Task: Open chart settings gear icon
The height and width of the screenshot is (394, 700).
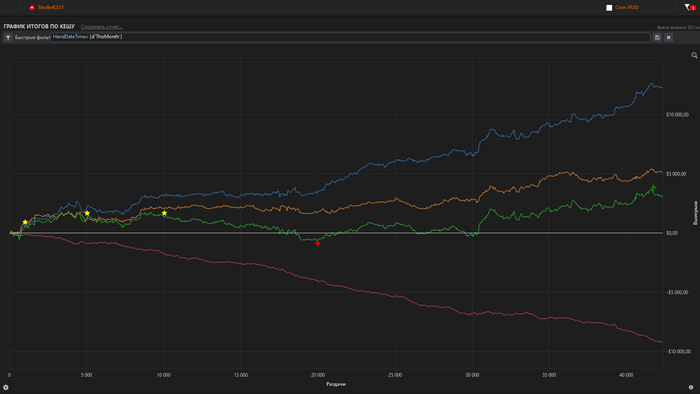Action: pyautogui.click(x=6, y=387)
